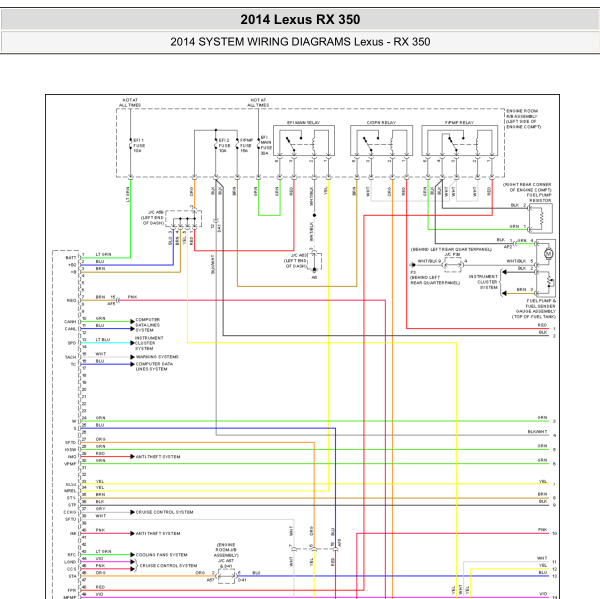
Task: Click the FPR terminal label
Action: point(72,590)
